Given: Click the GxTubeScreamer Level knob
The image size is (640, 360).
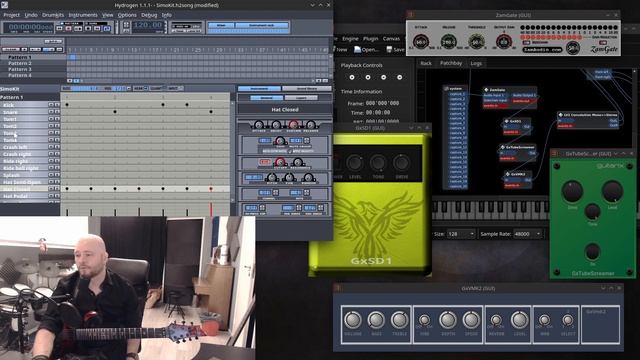Looking at the screenshot, I should click(612, 192).
